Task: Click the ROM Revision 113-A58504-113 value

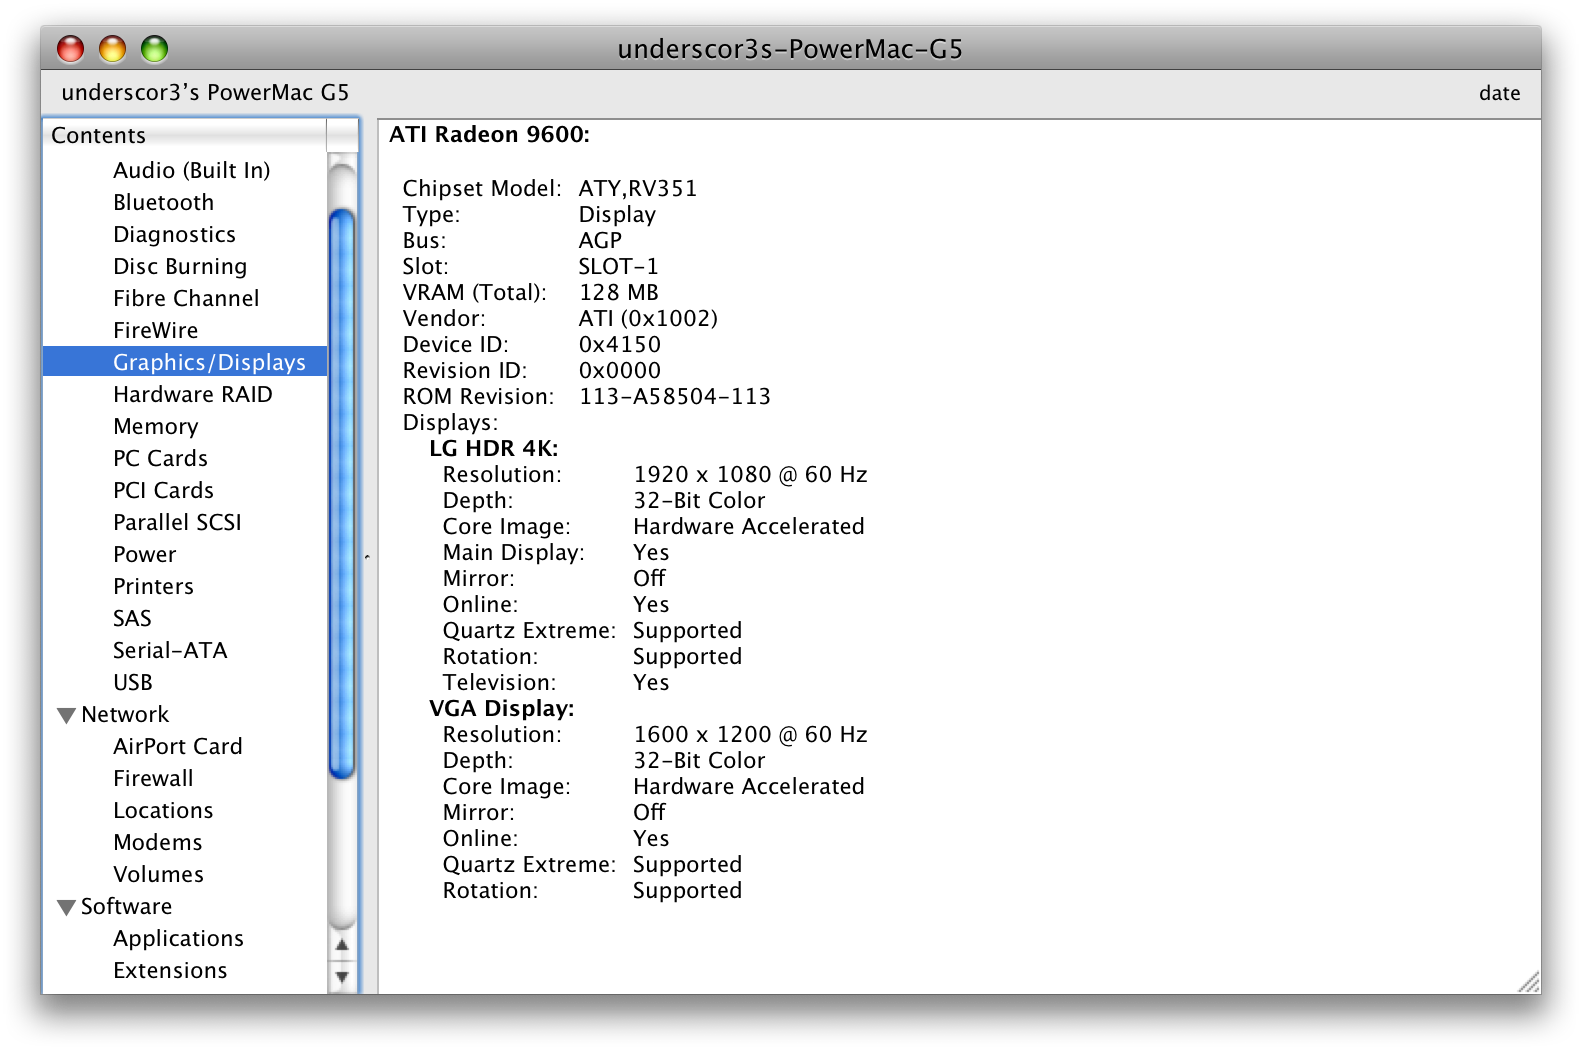Action: tap(675, 396)
